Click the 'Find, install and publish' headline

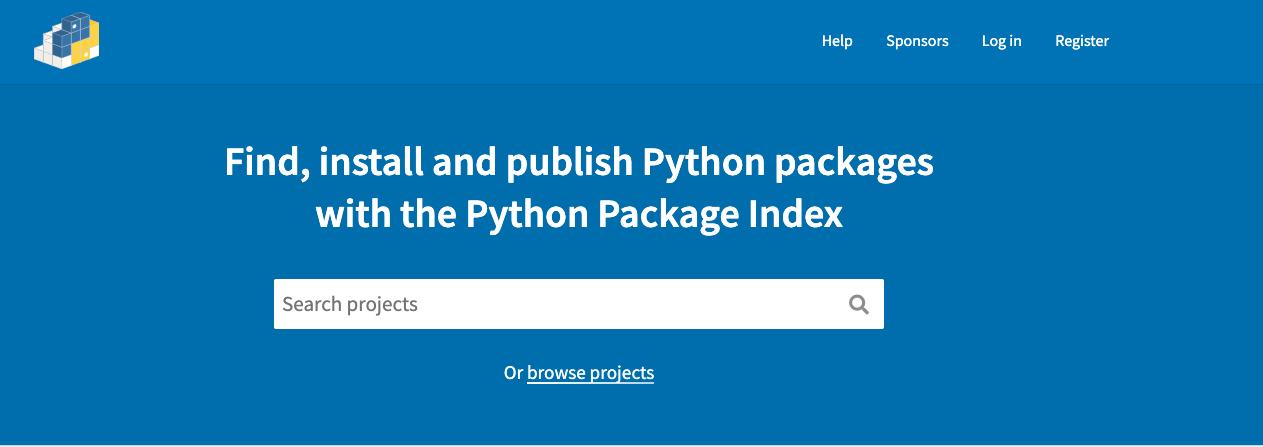pyautogui.click(x=579, y=162)
